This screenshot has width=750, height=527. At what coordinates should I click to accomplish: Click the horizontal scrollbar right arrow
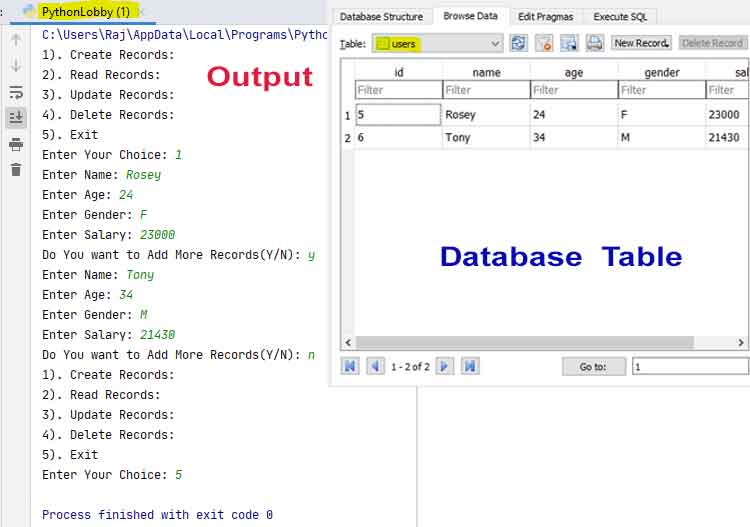tap(741, 342)
